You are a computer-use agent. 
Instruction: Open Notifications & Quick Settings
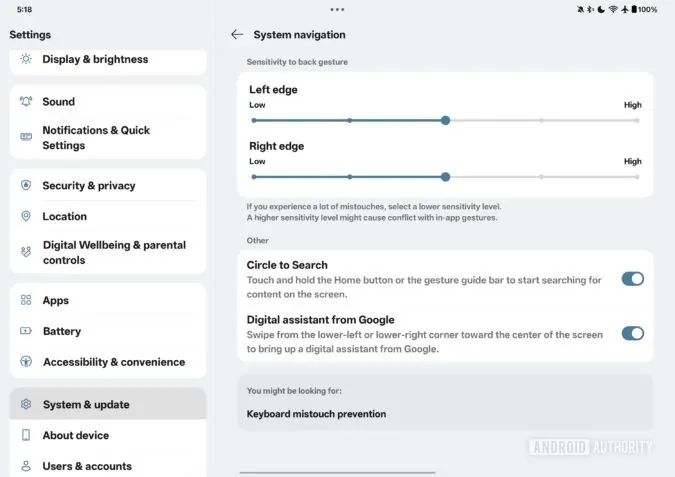point(108,138)
